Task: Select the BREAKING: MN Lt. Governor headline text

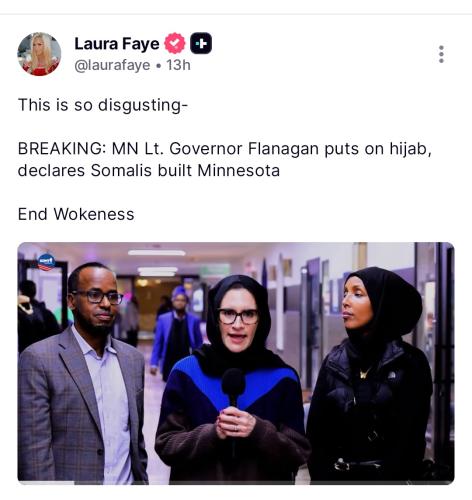Action: coord(225,149)
